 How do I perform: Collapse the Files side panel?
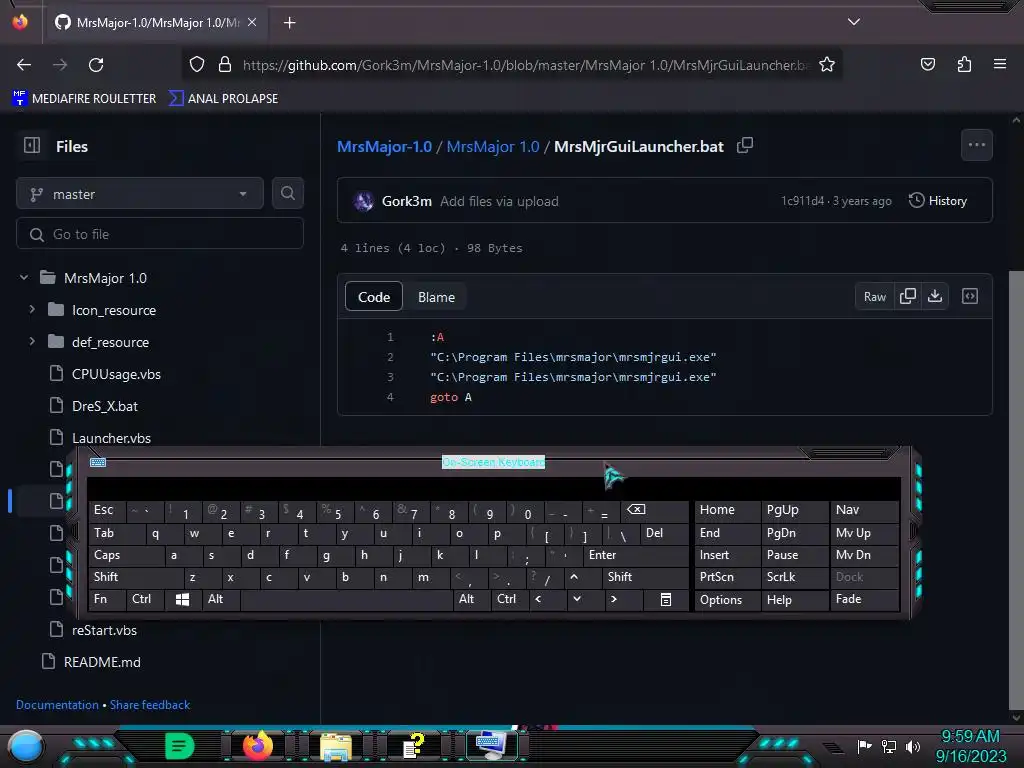32,146
